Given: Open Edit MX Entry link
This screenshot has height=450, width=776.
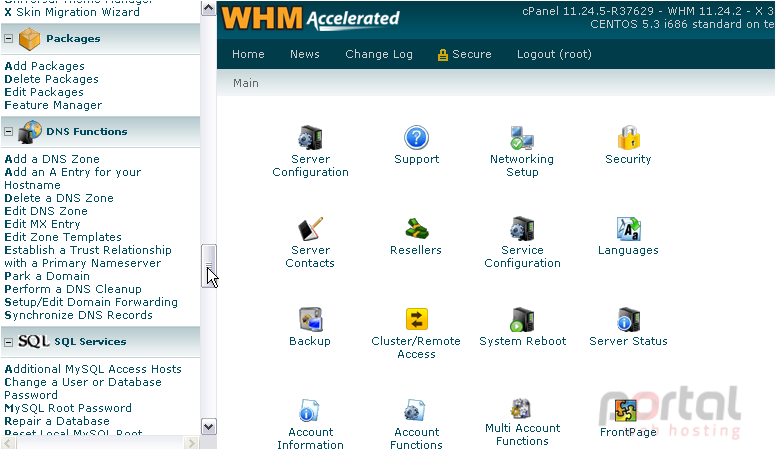Looking at the screenshot, I should point(42,224).
